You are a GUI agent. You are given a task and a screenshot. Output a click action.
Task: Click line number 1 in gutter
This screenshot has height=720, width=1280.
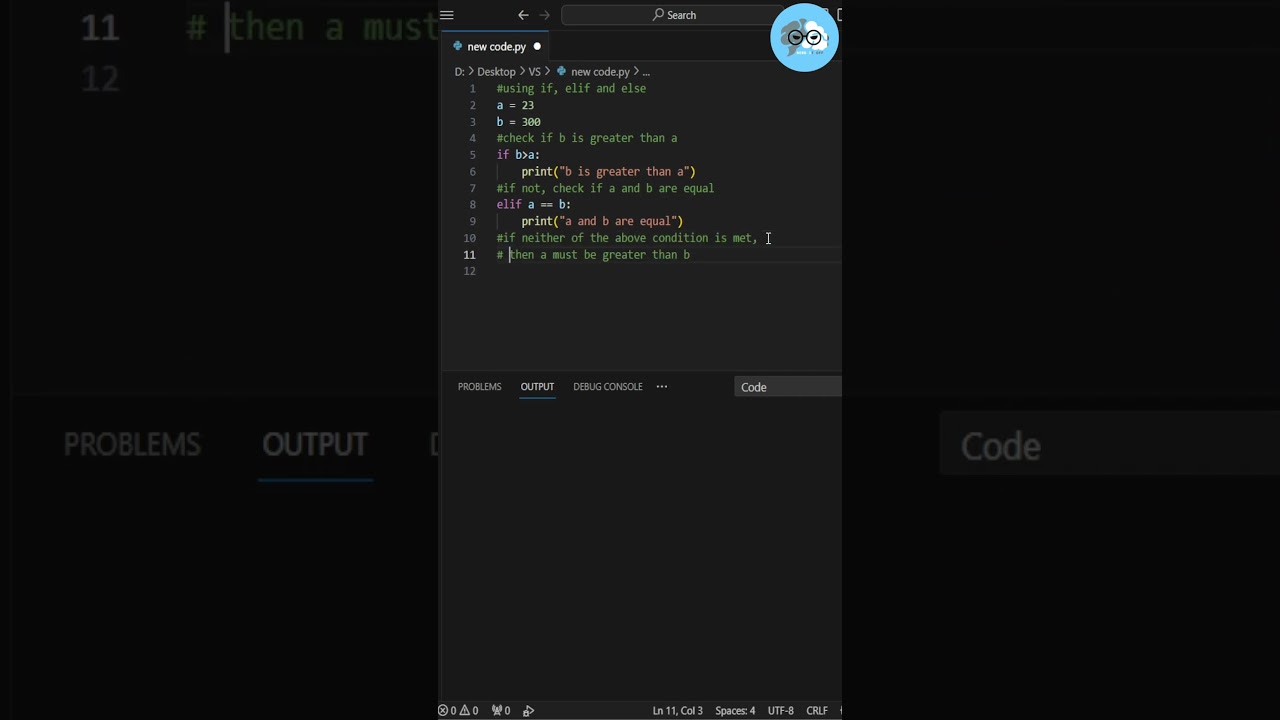tap(473, 89)
